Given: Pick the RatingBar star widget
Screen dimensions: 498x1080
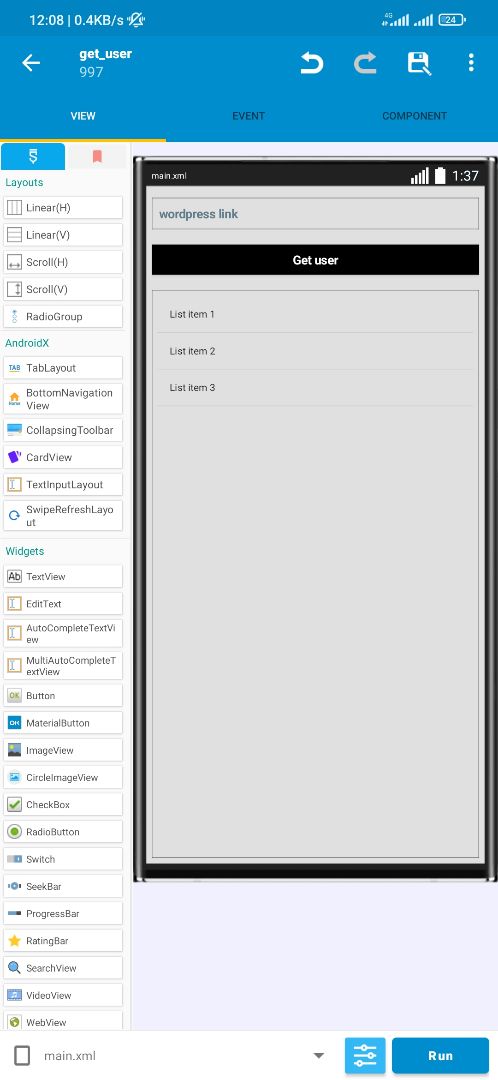Looking at the screenshot, I should pos(63,941).
